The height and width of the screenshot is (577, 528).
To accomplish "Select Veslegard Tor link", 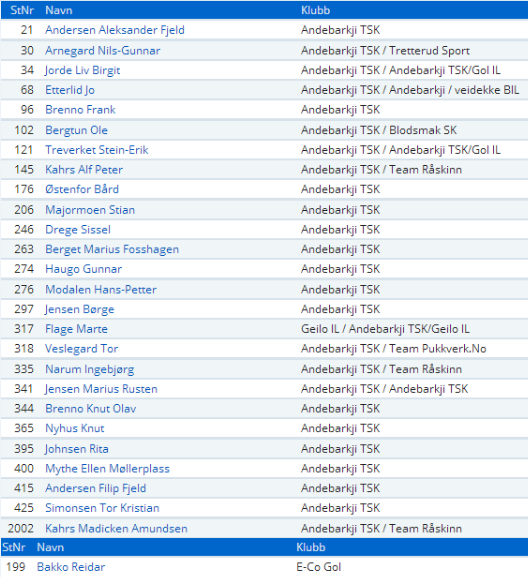I will pyautogui.click(x=82, y=349).
